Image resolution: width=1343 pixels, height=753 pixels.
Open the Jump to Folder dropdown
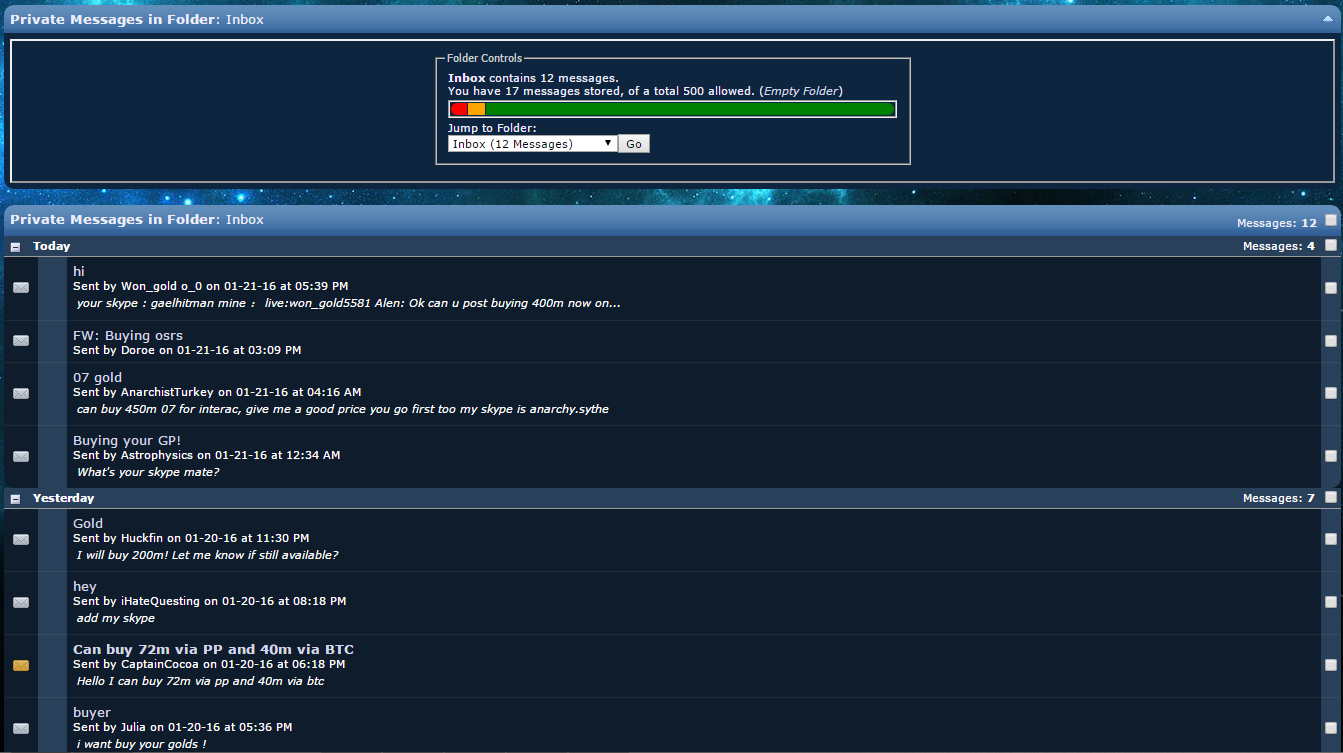tap(533, 144)
